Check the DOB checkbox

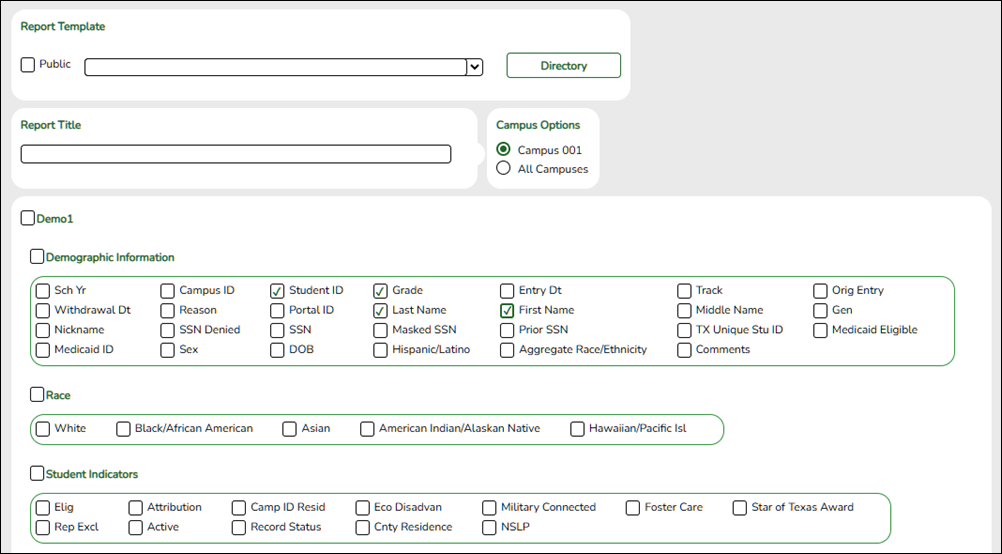tap(277, 350)
